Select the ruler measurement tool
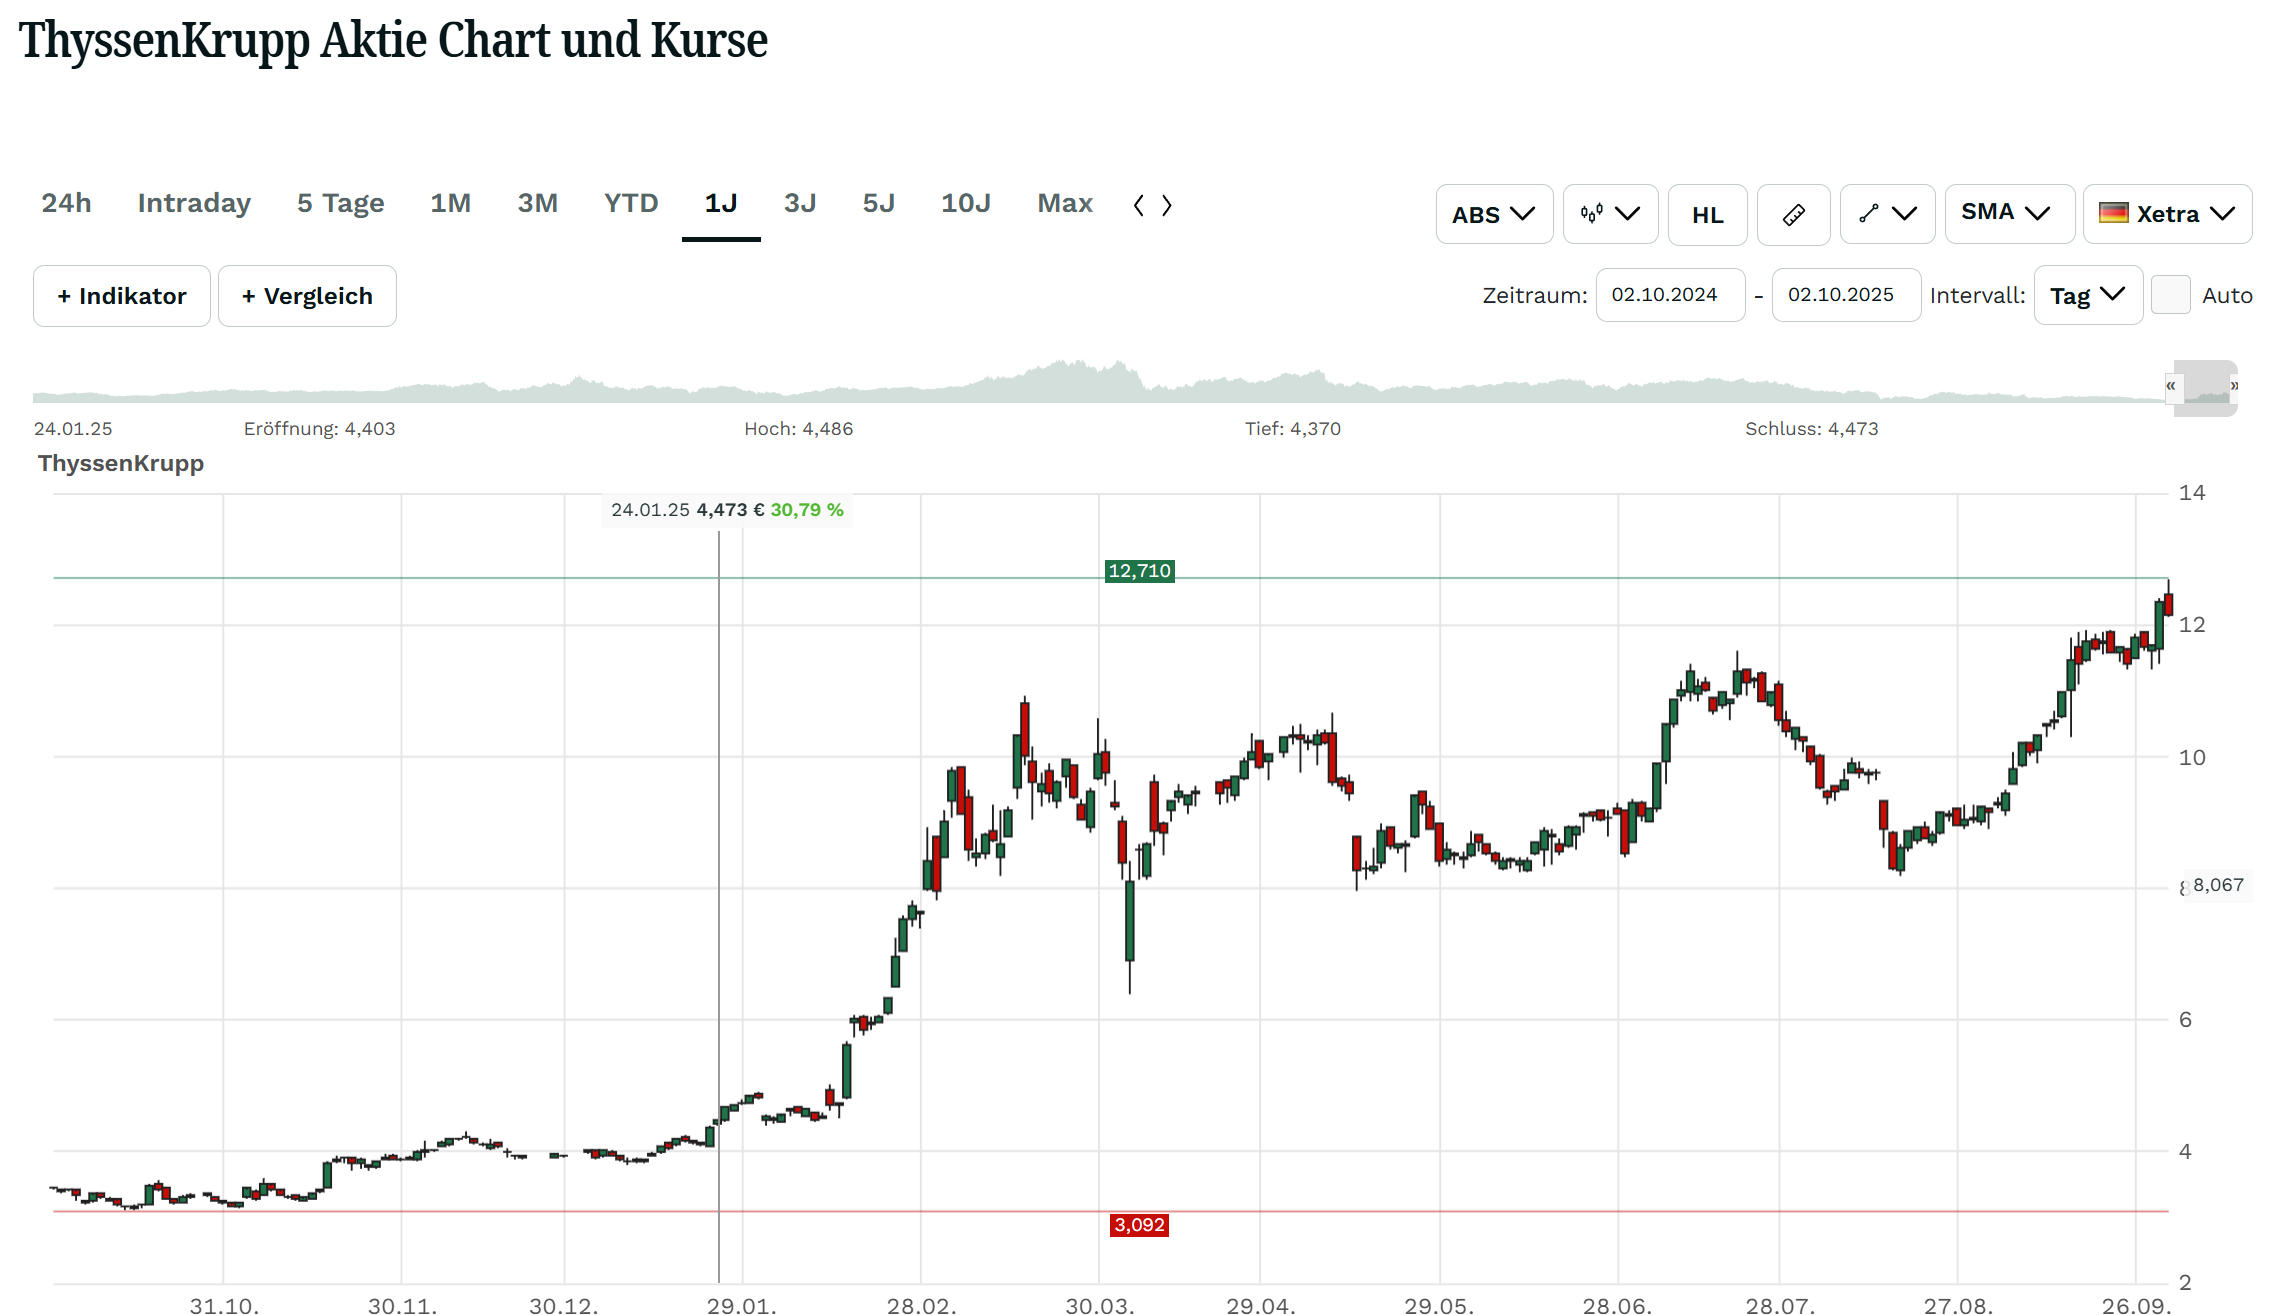The height and width of the screenshot is (1315, 2269). pyautogui.click(x=1793, y=214)
